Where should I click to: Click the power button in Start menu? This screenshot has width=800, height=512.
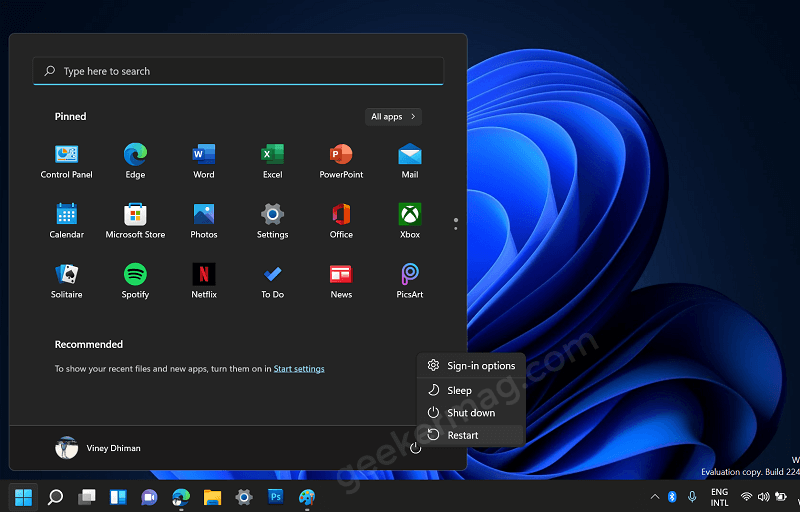pos(415,448)
